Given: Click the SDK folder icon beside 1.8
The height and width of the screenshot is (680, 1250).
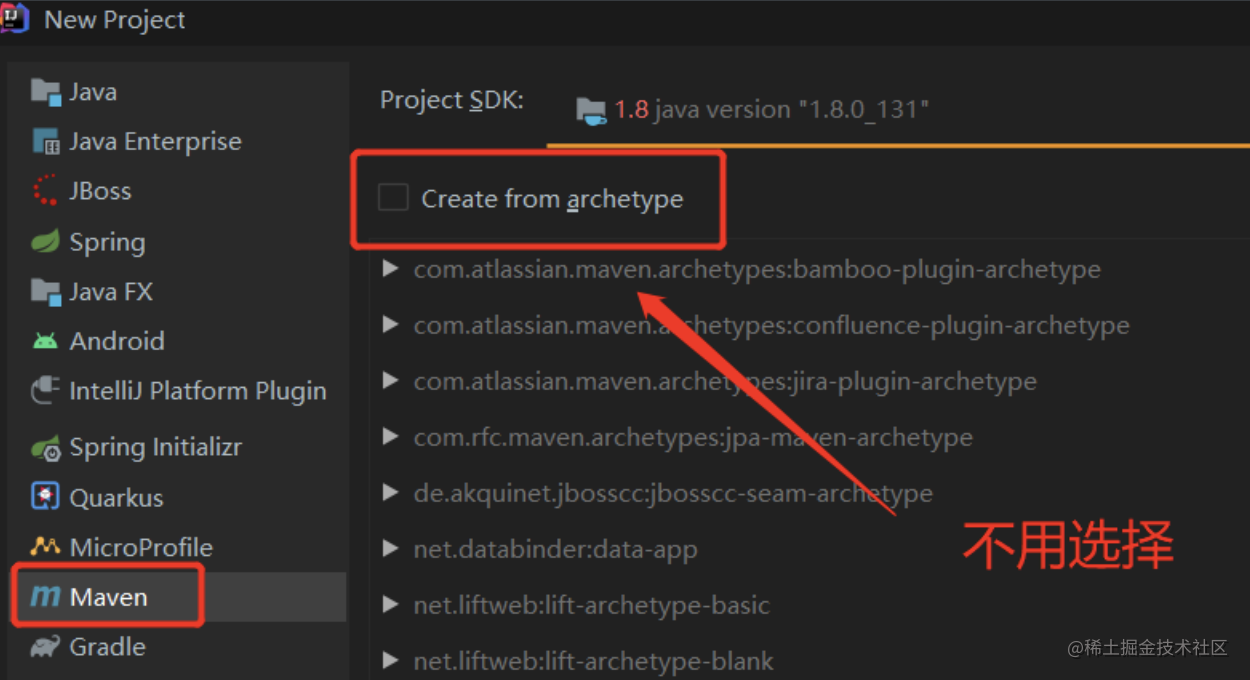Looking at the screenshot, I should [x=592, y=111].
